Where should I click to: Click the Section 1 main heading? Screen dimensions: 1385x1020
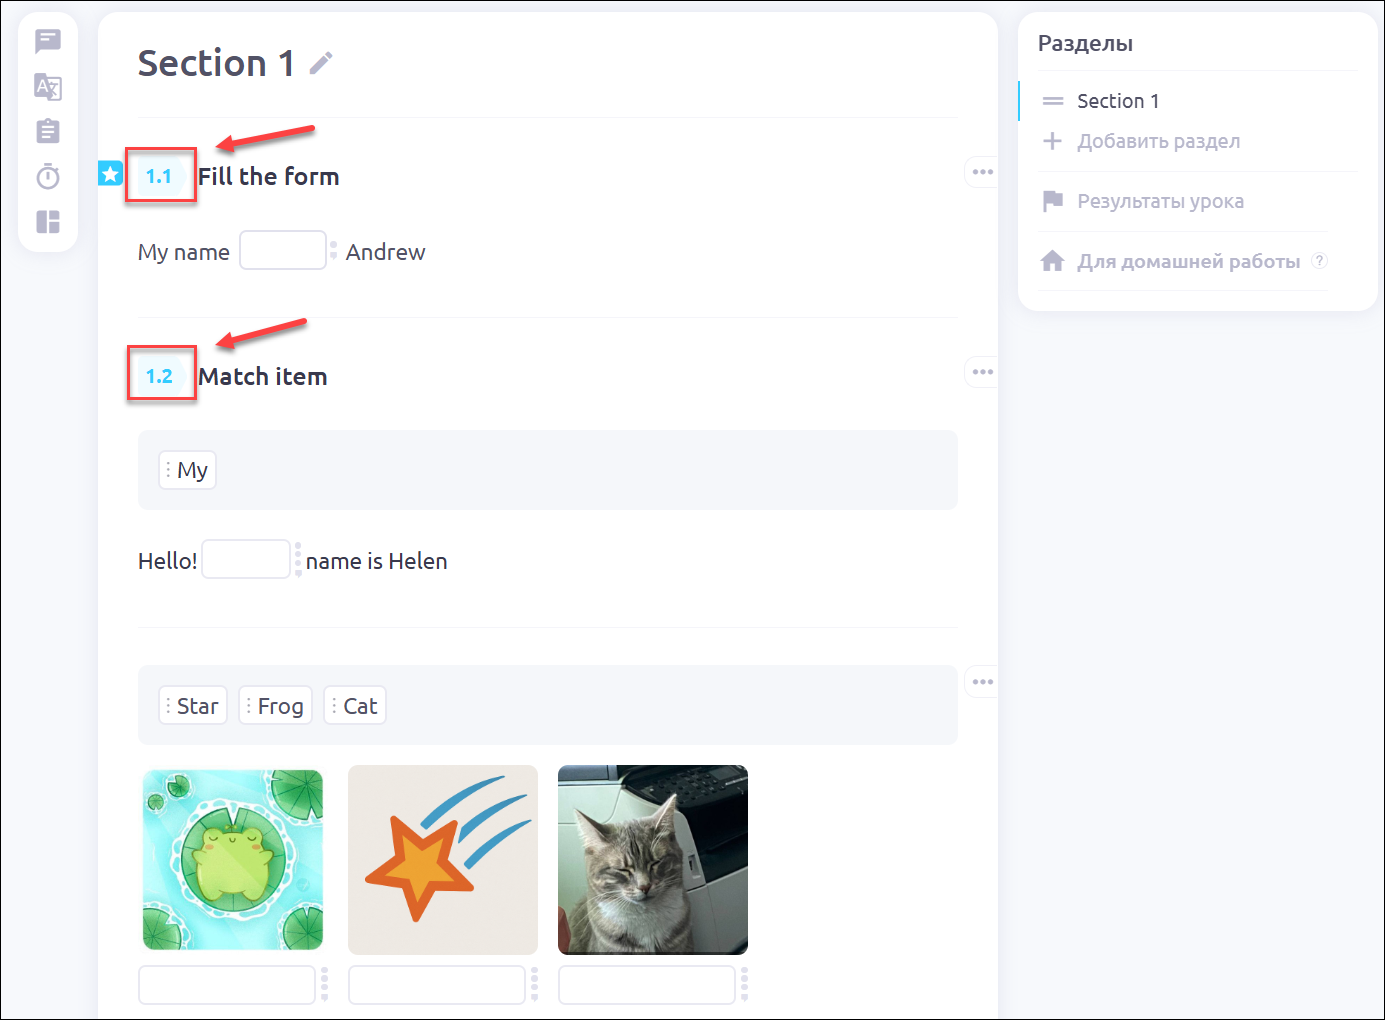coord(216,63)
